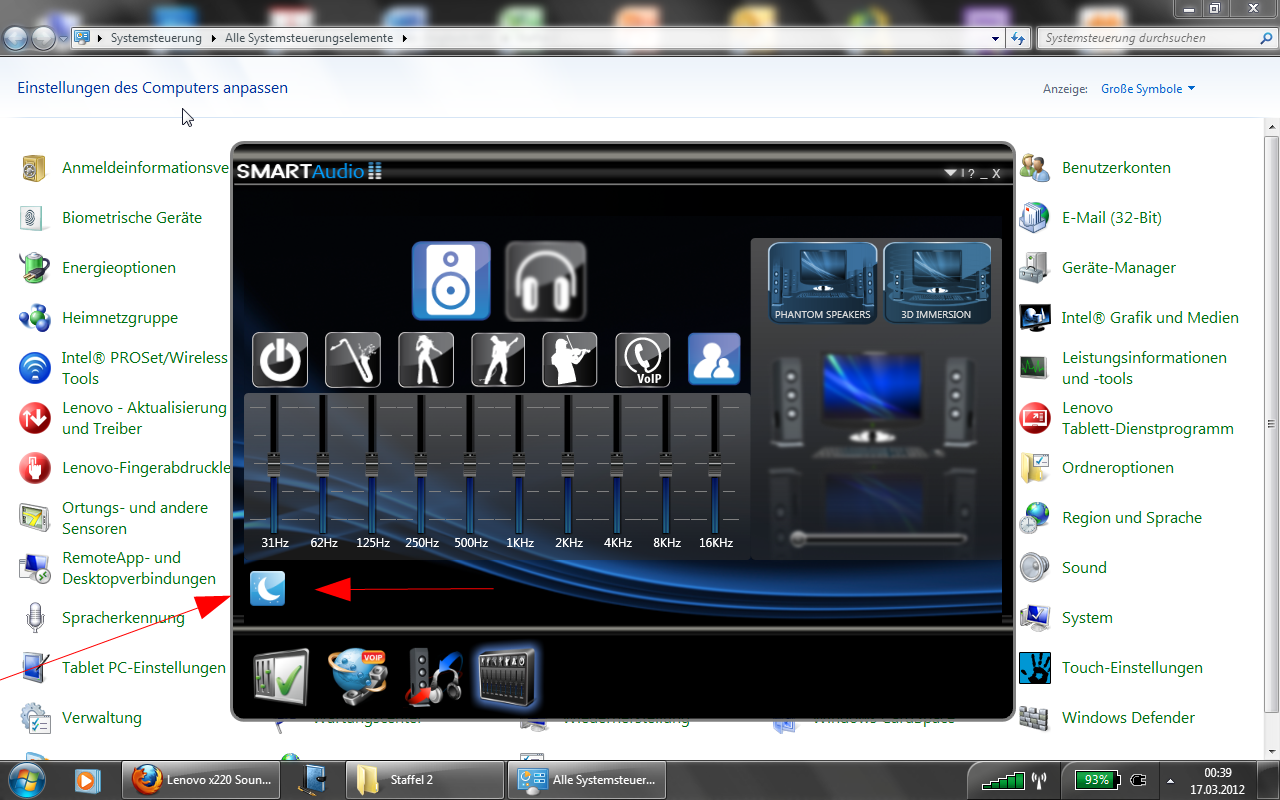The width and height of the screenshot is (1280, 800).
Task: Adjust the 250Hz equalizer slider
Action: coord(421,464)
